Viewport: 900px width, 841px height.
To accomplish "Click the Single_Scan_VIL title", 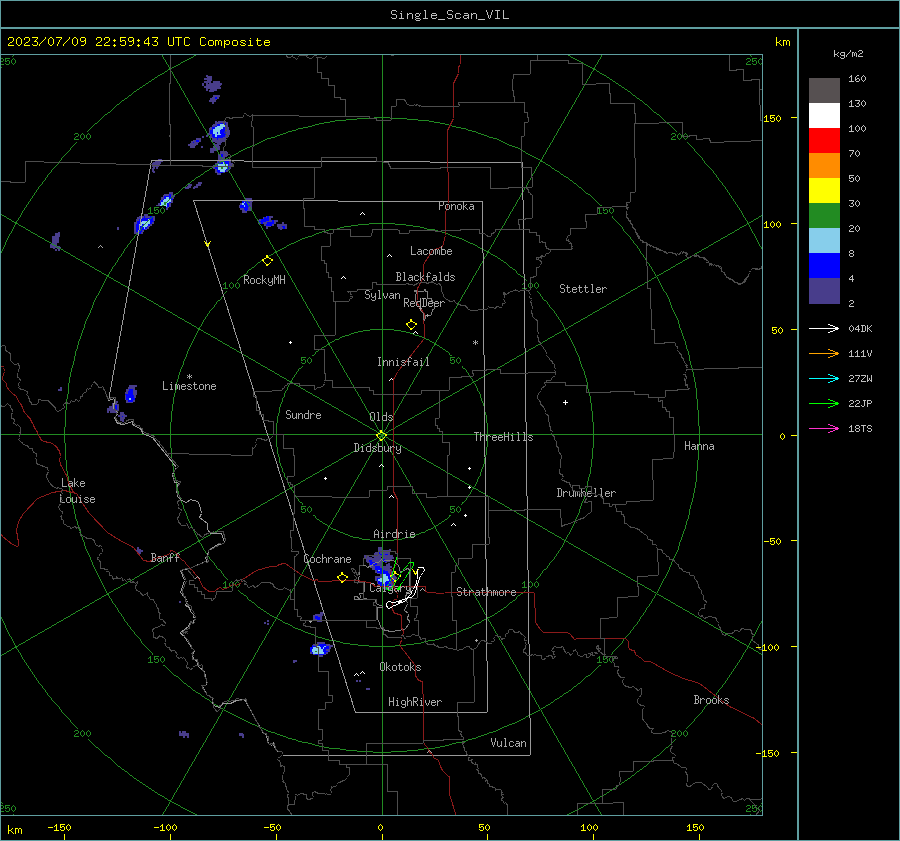I will (449, 15).
